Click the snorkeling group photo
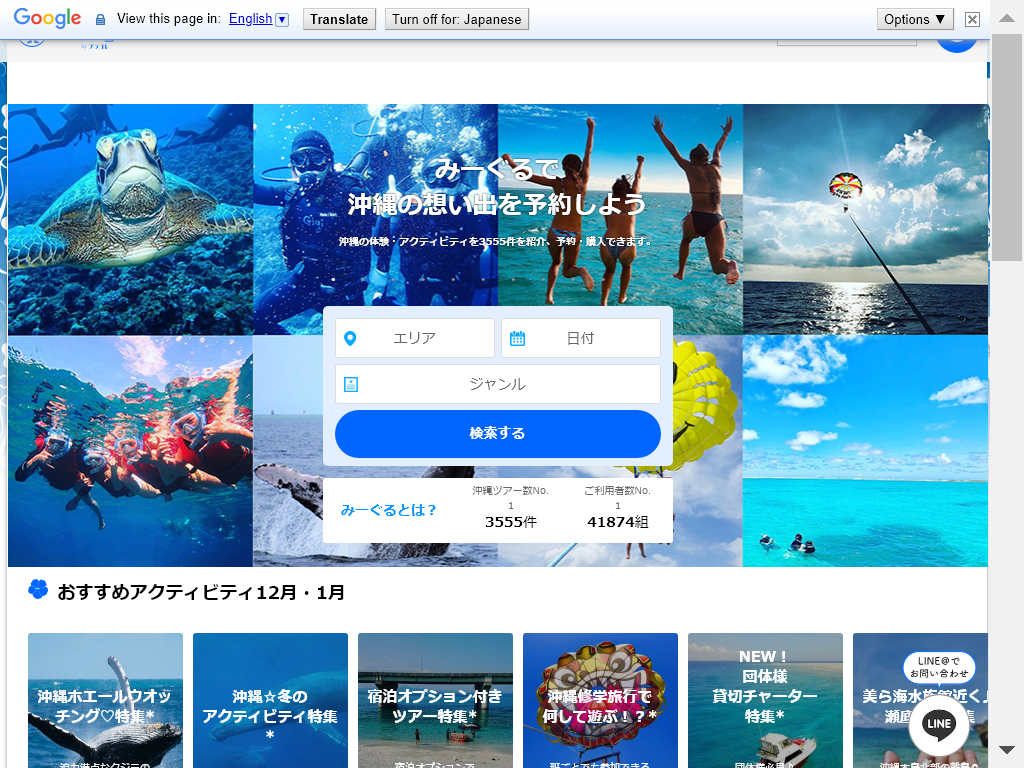This screenshot has width=1024, height=768. [131, 451]
